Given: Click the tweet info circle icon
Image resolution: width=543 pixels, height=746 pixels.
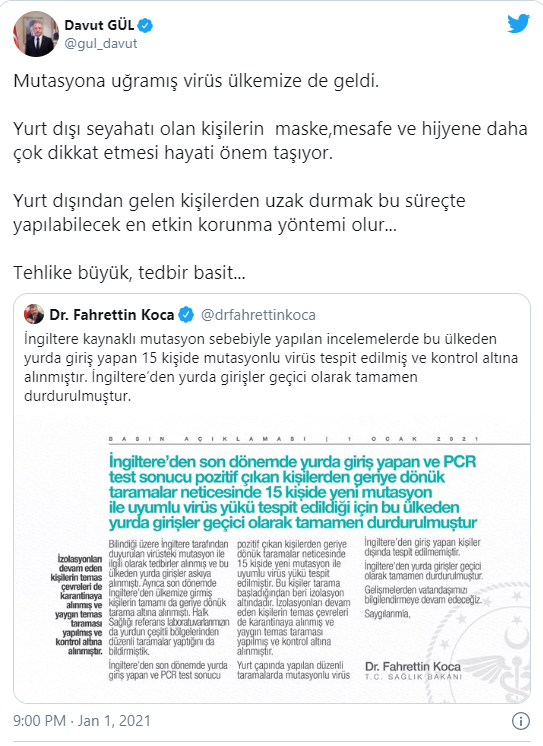Looking at the screenshot, I should tap(521, 721).
